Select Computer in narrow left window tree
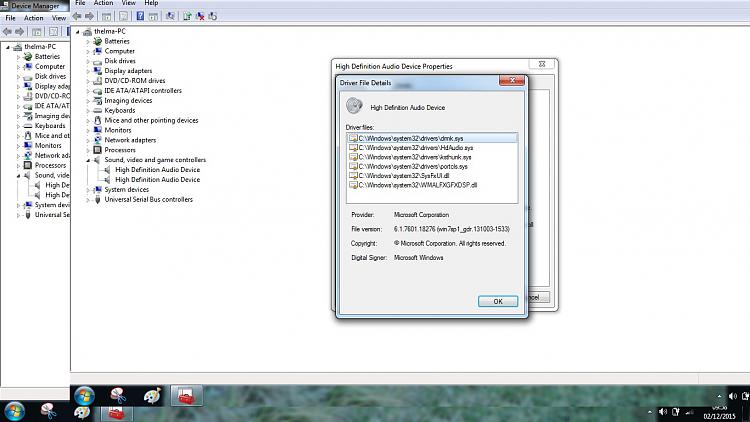This screenshot has width=750, height=422. point(50,67)
